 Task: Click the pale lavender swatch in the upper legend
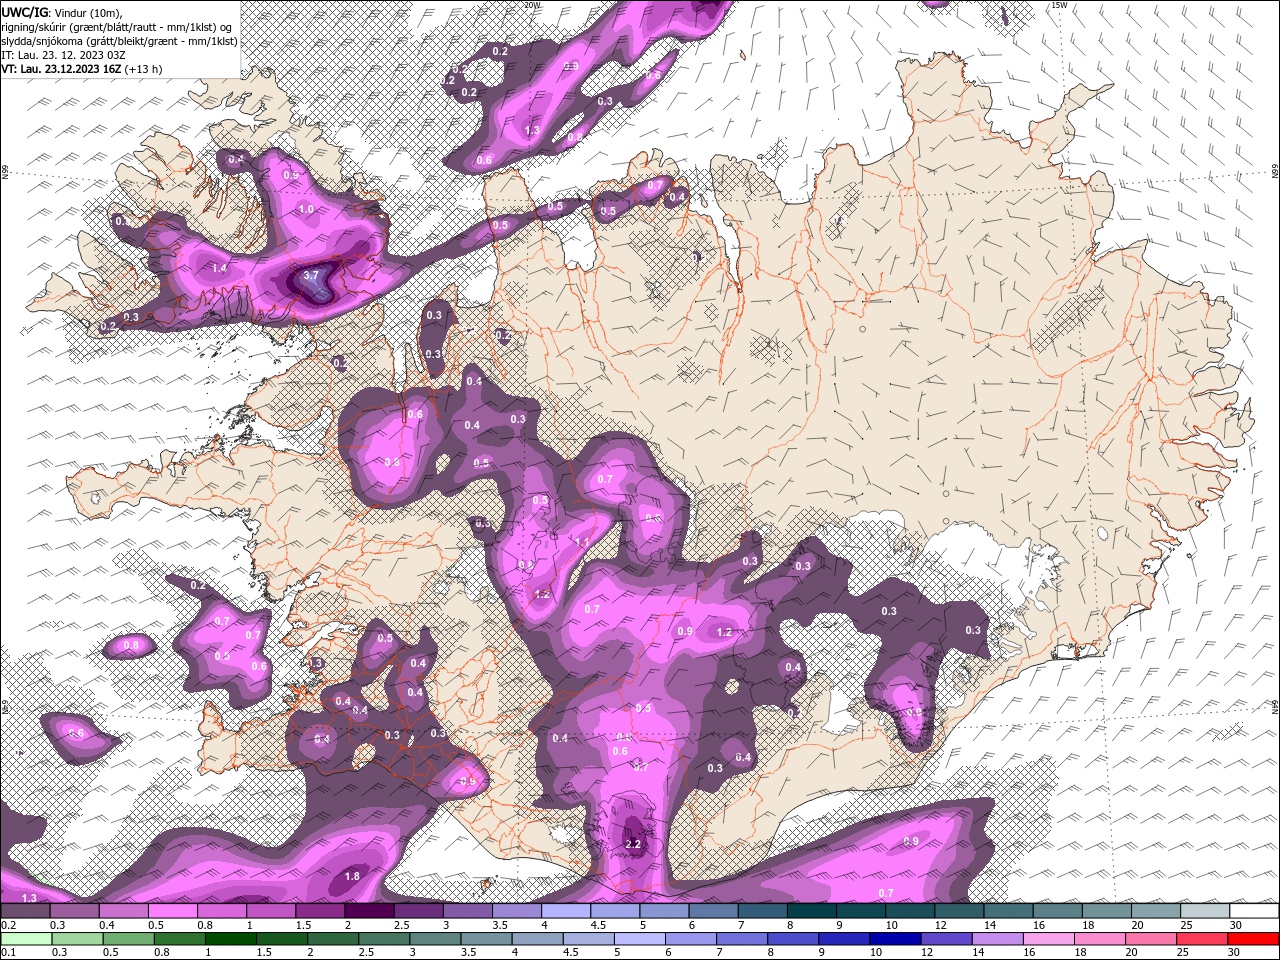tap(565, 910)
